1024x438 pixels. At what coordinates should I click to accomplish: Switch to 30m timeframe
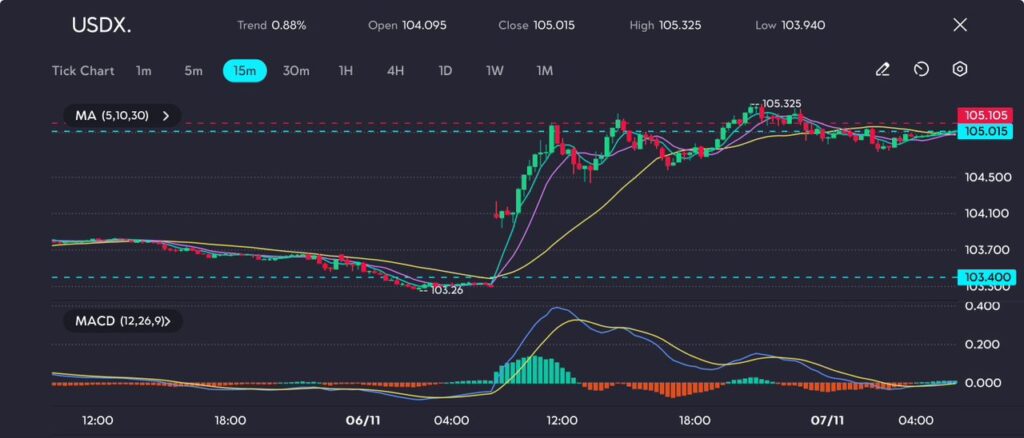pos(296,71)
